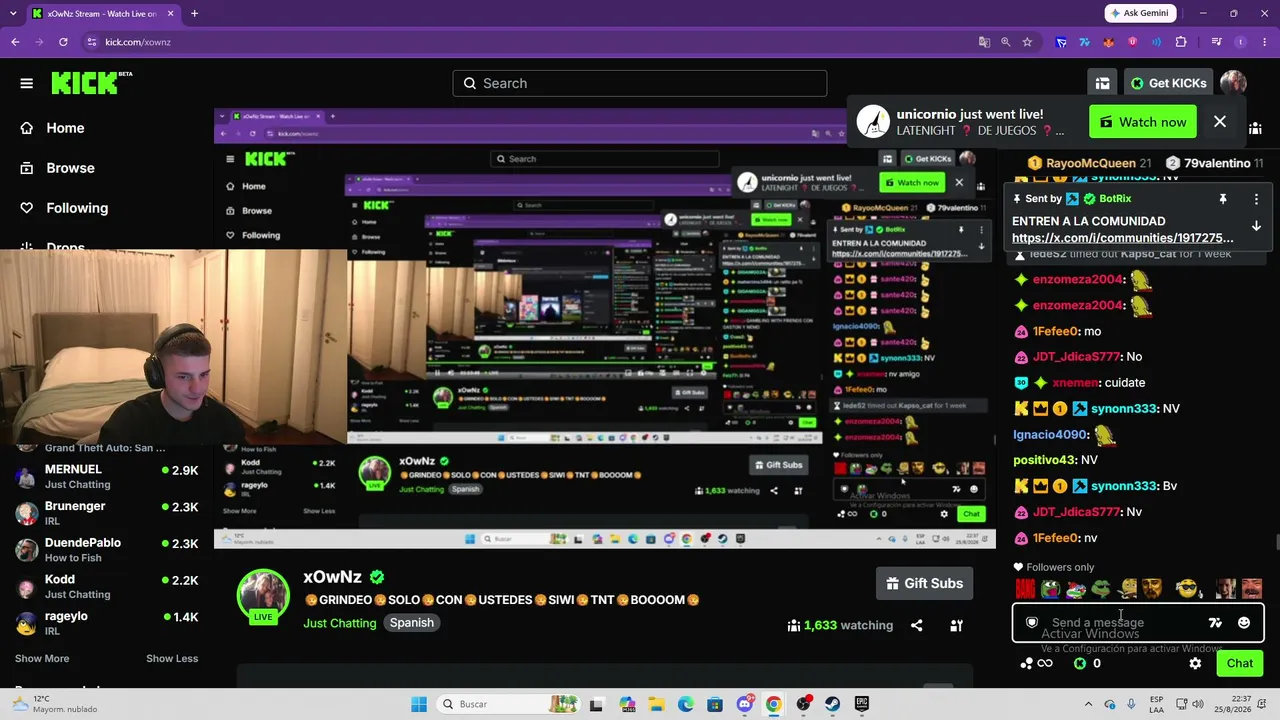Open the x.com communities link in pinned message

tap(1122, 238)
